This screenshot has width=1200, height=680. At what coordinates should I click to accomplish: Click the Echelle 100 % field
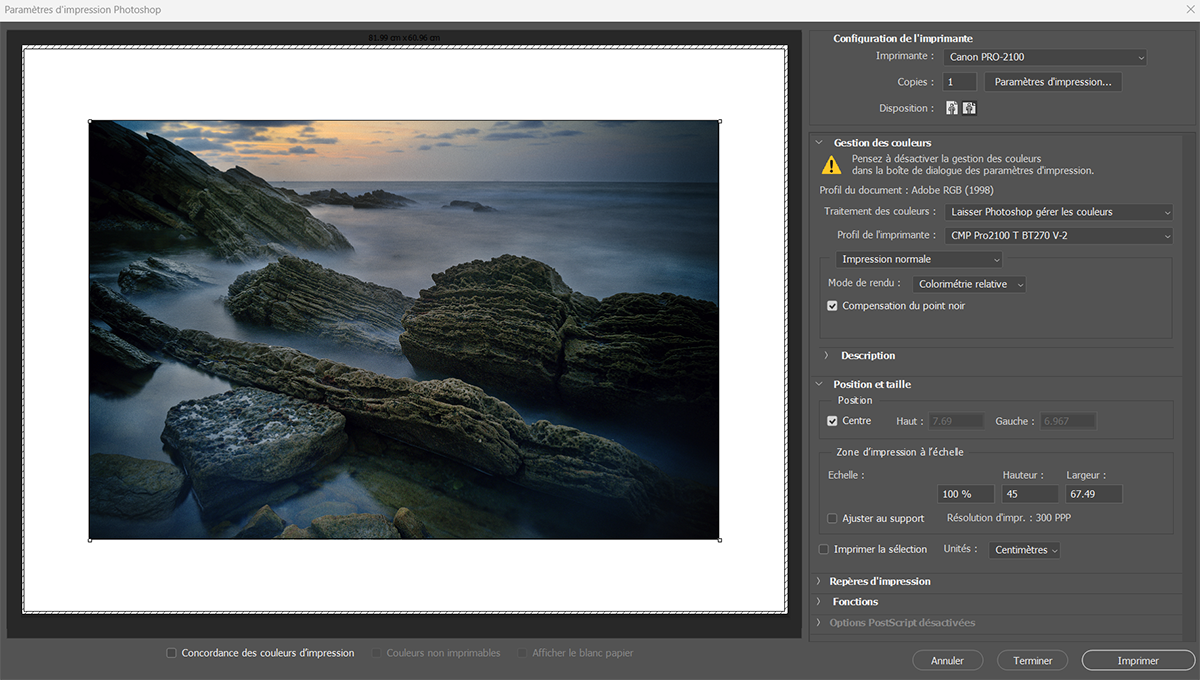(x=966, y=494)
